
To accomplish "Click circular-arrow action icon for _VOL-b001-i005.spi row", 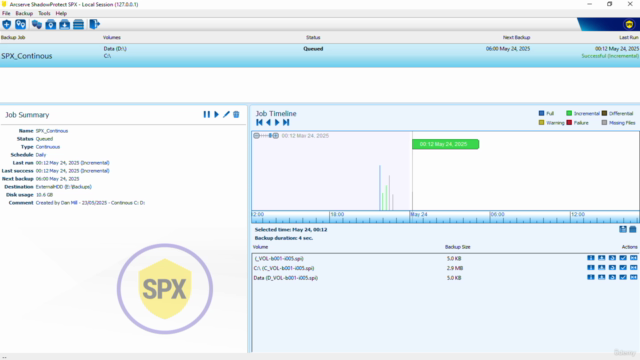I will coord(612,258).
